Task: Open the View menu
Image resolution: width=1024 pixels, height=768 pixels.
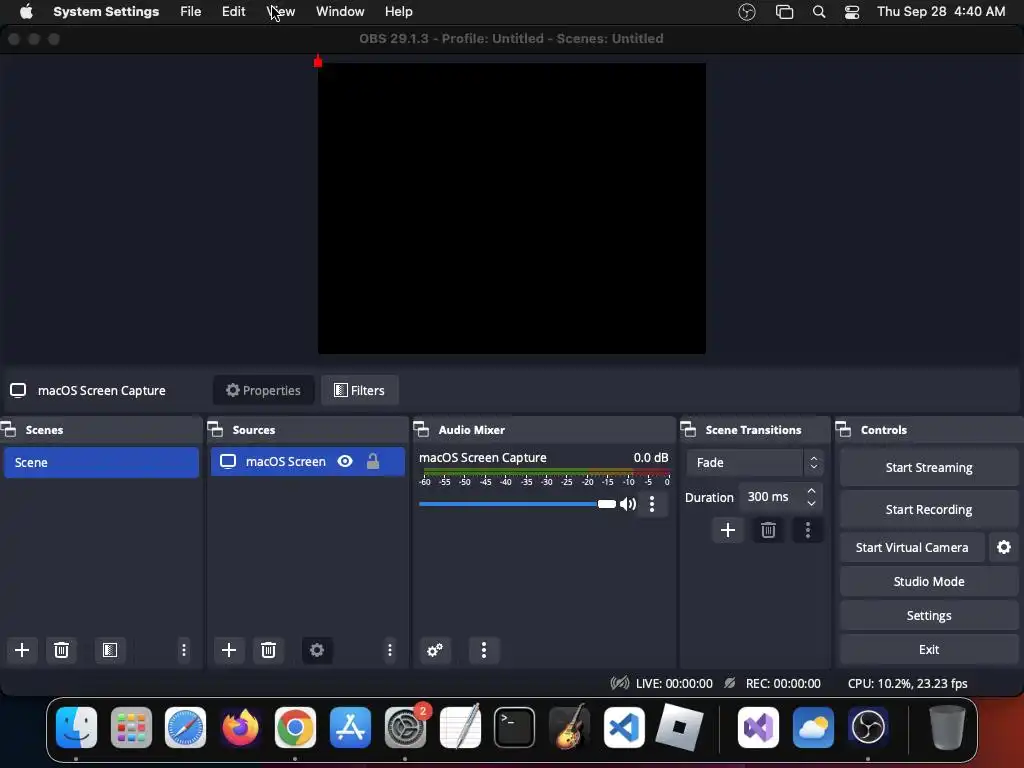Action: 281,12
